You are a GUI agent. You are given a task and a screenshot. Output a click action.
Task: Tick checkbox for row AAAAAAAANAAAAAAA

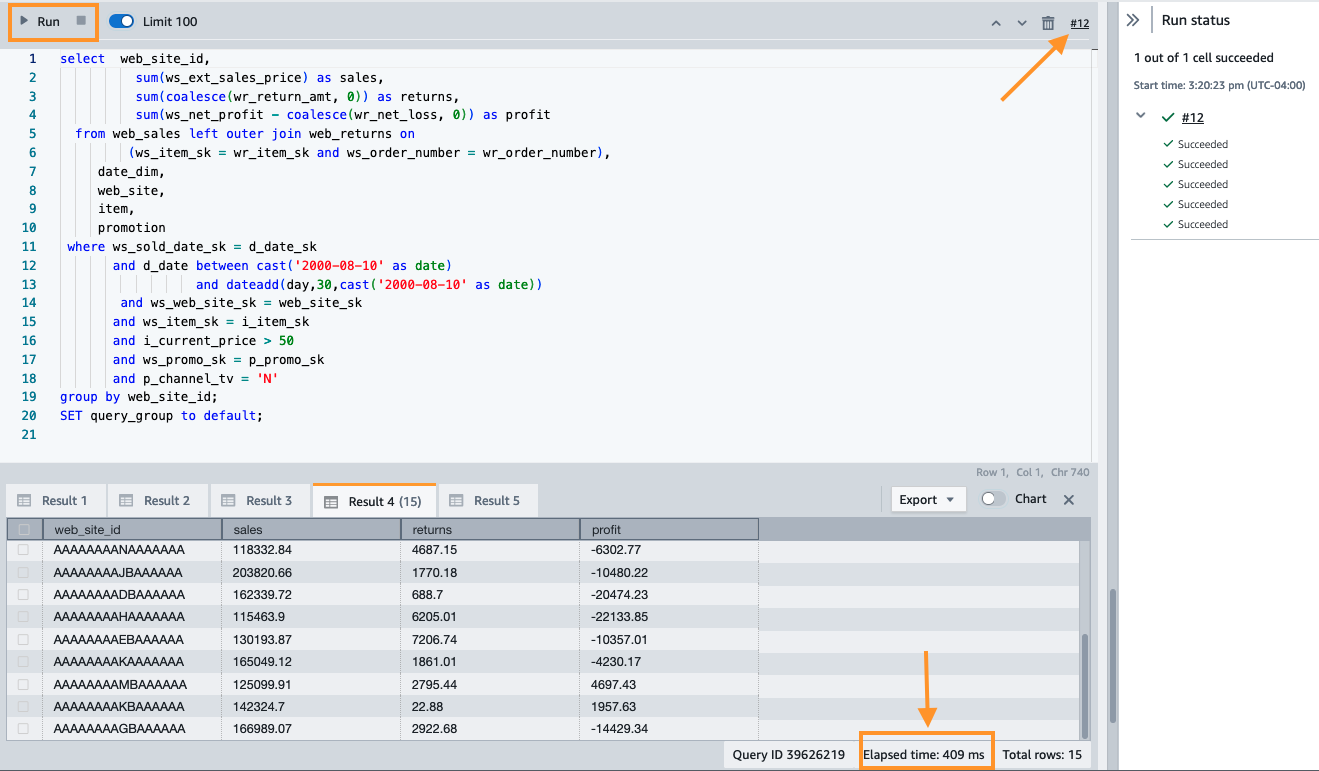tap(24, 550)
